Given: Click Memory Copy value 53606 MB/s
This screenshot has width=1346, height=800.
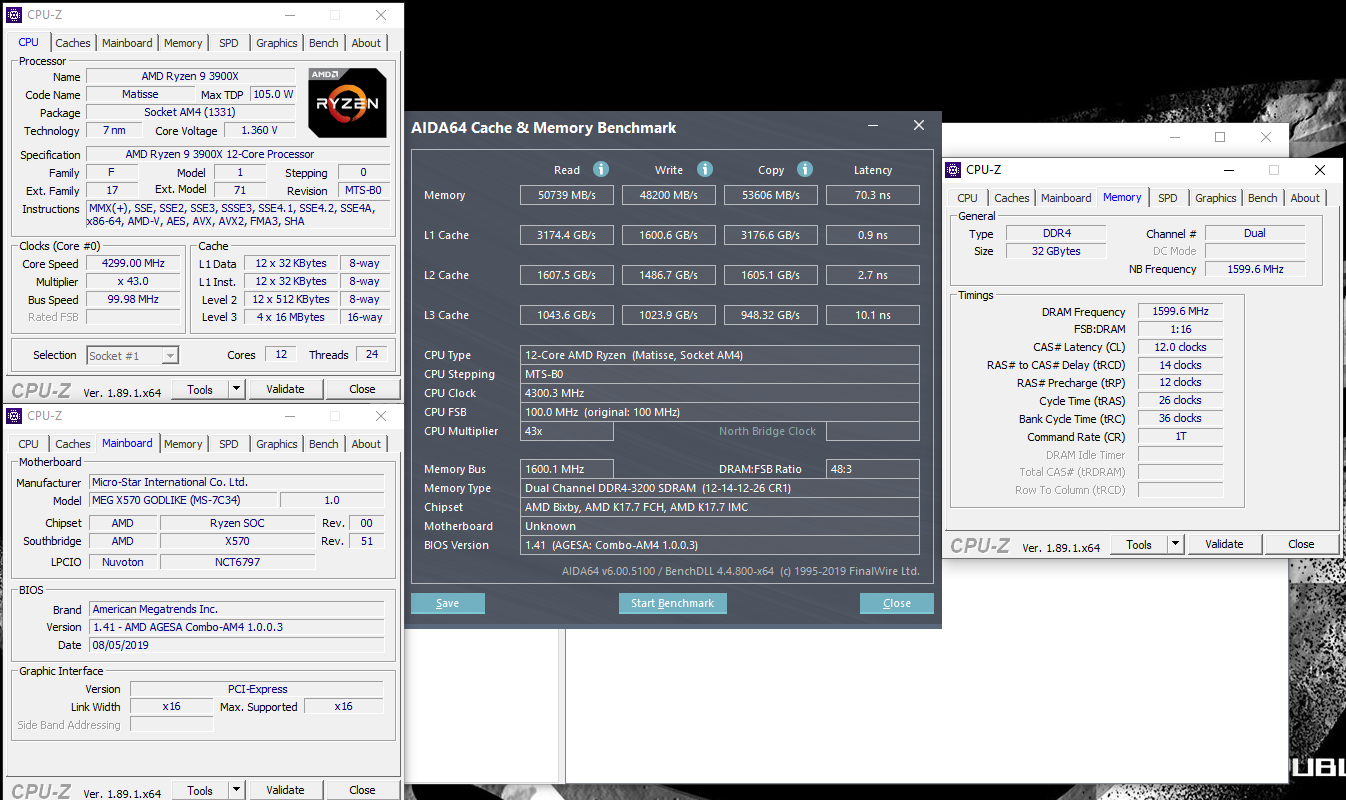Looking at the screenshot, I should point(771,195).
